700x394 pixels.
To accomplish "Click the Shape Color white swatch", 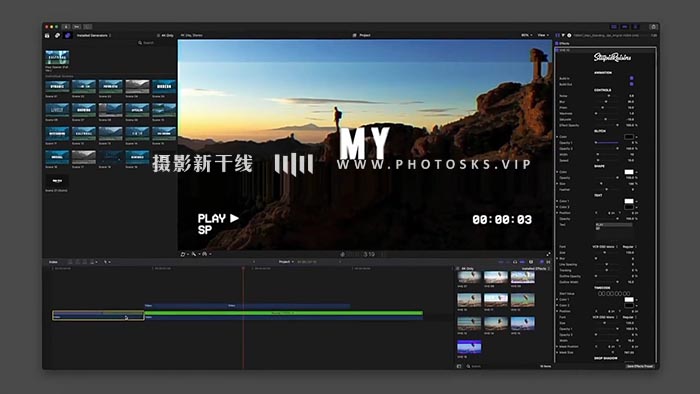I will point(629,172).
